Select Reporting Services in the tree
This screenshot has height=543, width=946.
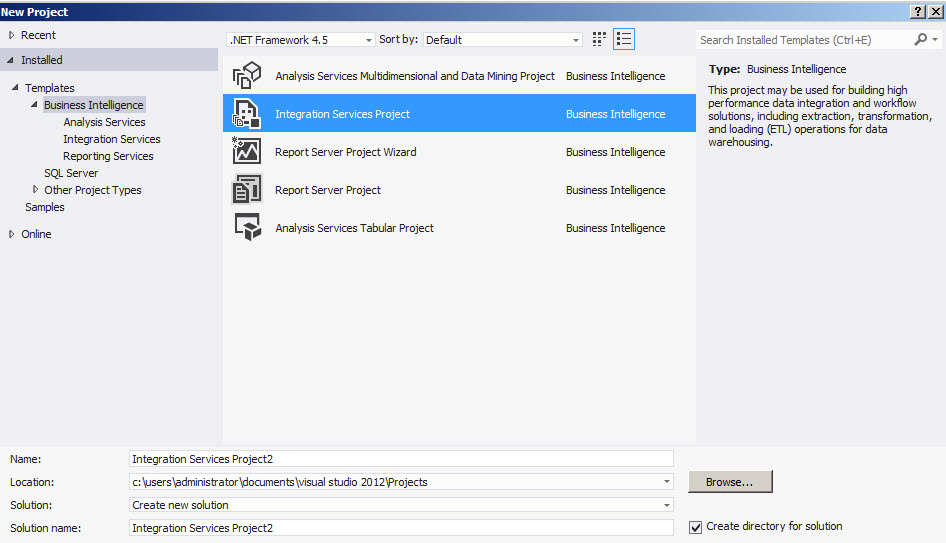tap(108, 156)
